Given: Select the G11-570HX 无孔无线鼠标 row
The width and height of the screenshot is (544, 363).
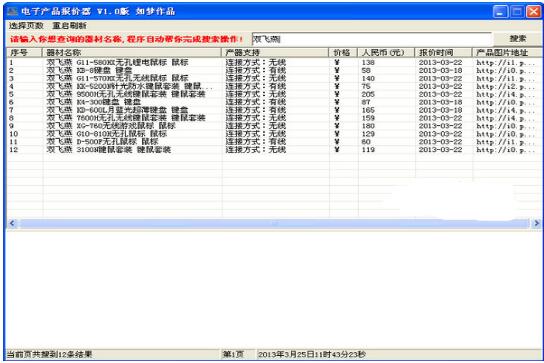Looking at the screenshot, I should click(274, 78).
